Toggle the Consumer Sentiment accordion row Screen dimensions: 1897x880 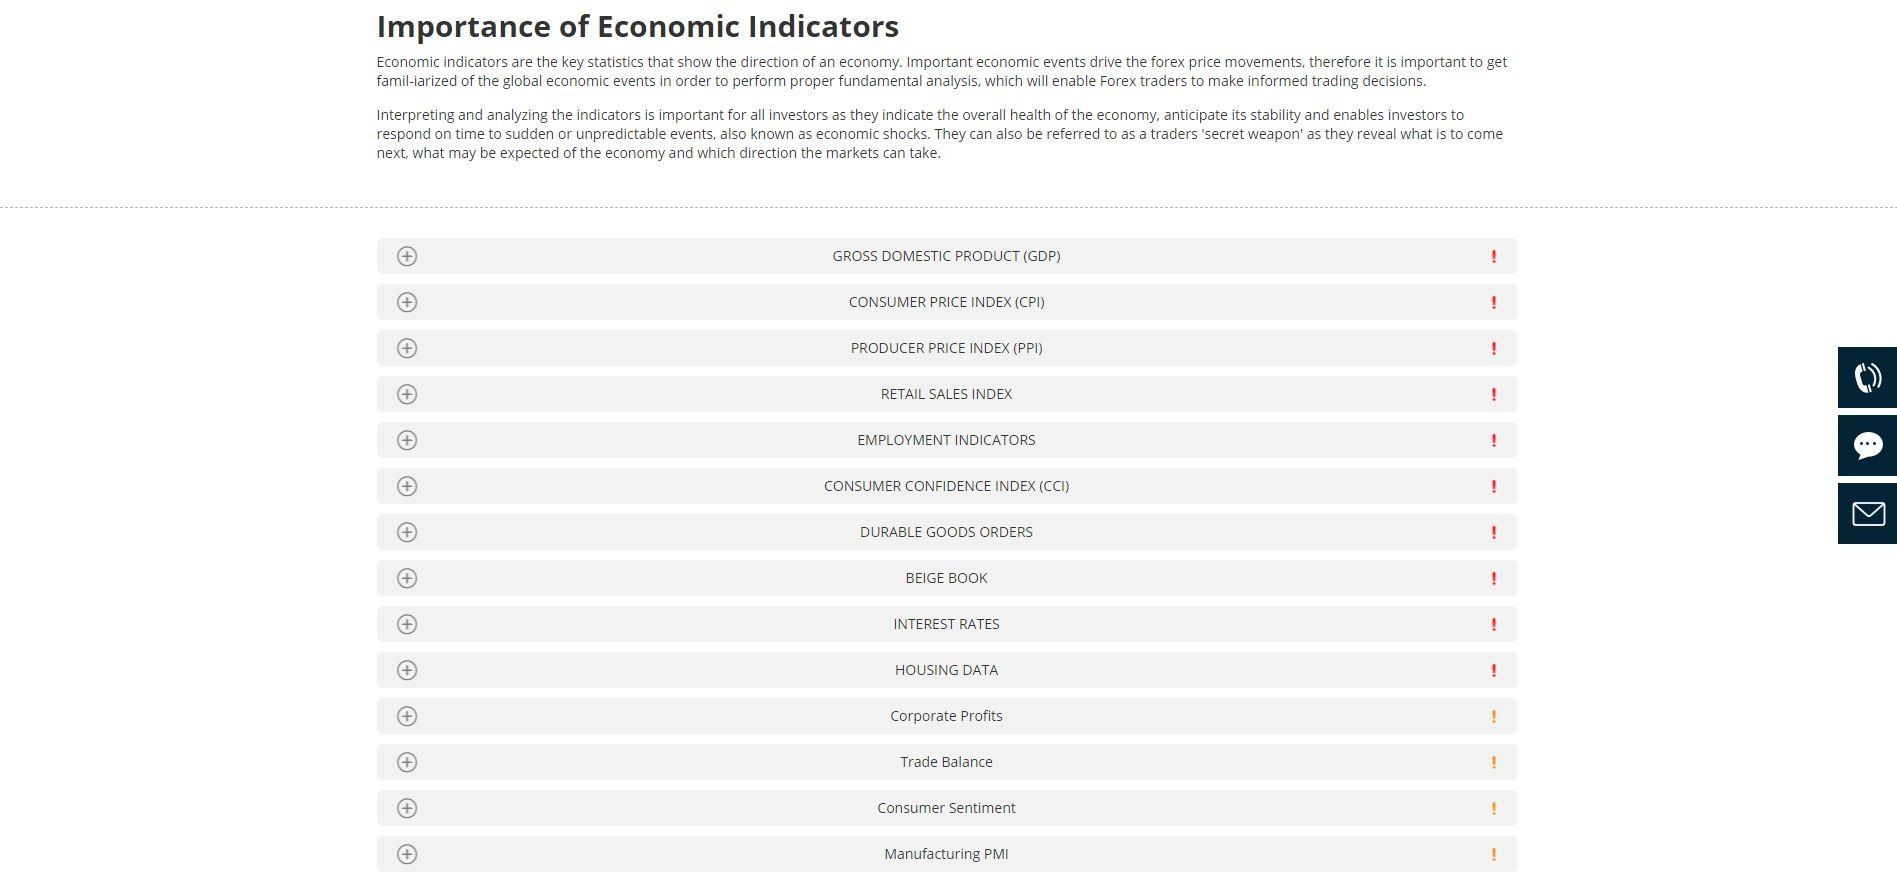point(946,808)
